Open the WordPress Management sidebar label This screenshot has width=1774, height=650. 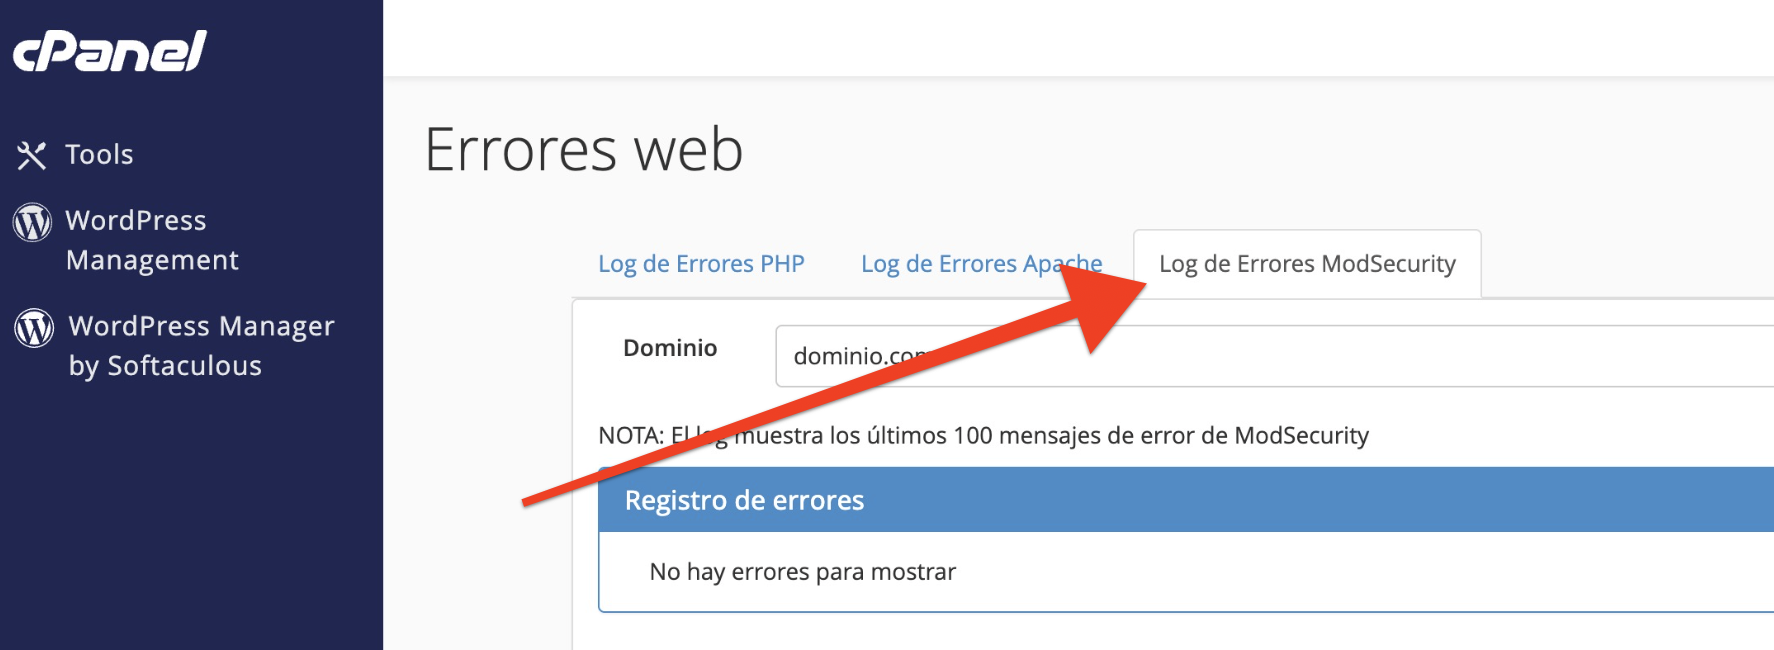pyautogui.click(x=151, y=240)
